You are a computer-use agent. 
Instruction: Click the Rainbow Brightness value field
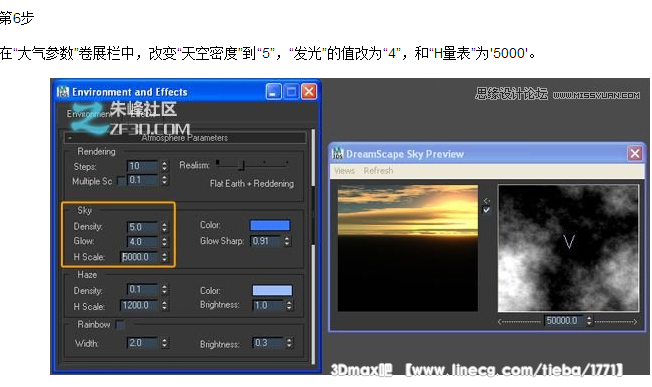tap(267, 343)
